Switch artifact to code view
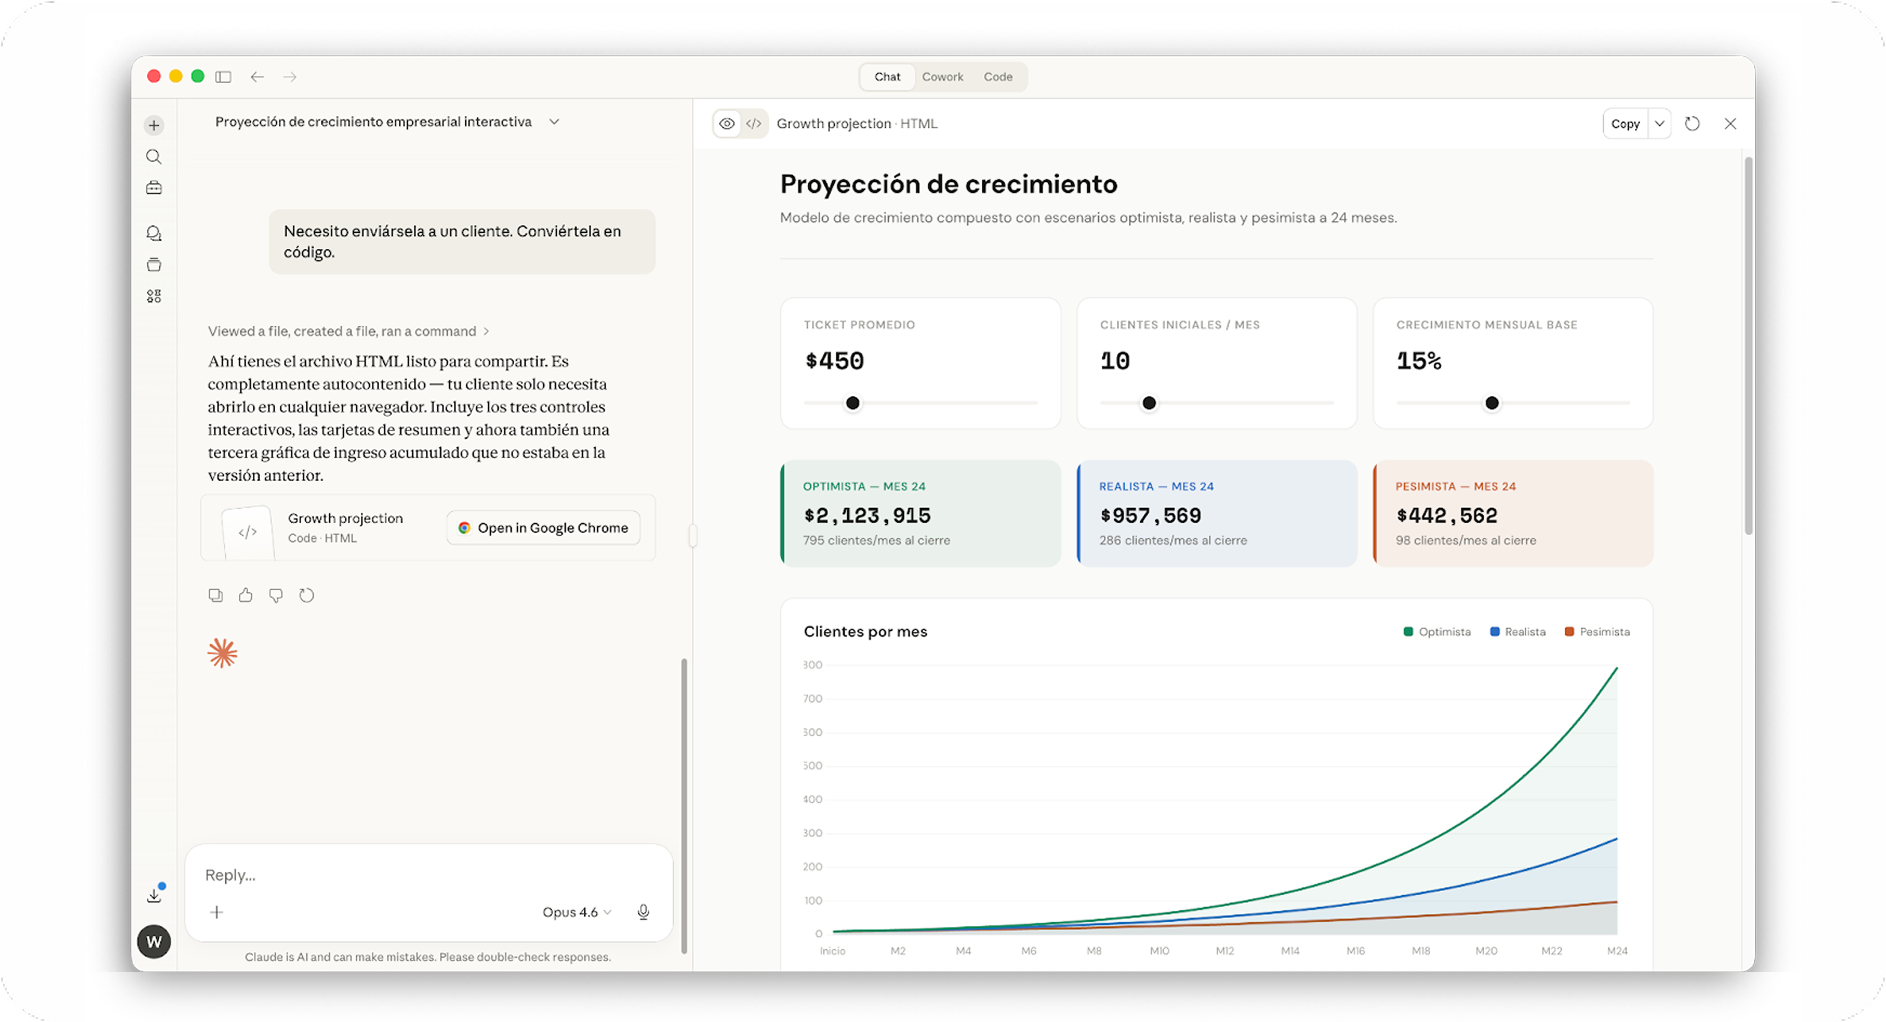Viewport: 1886px width, 1022px height. [754, 124]
